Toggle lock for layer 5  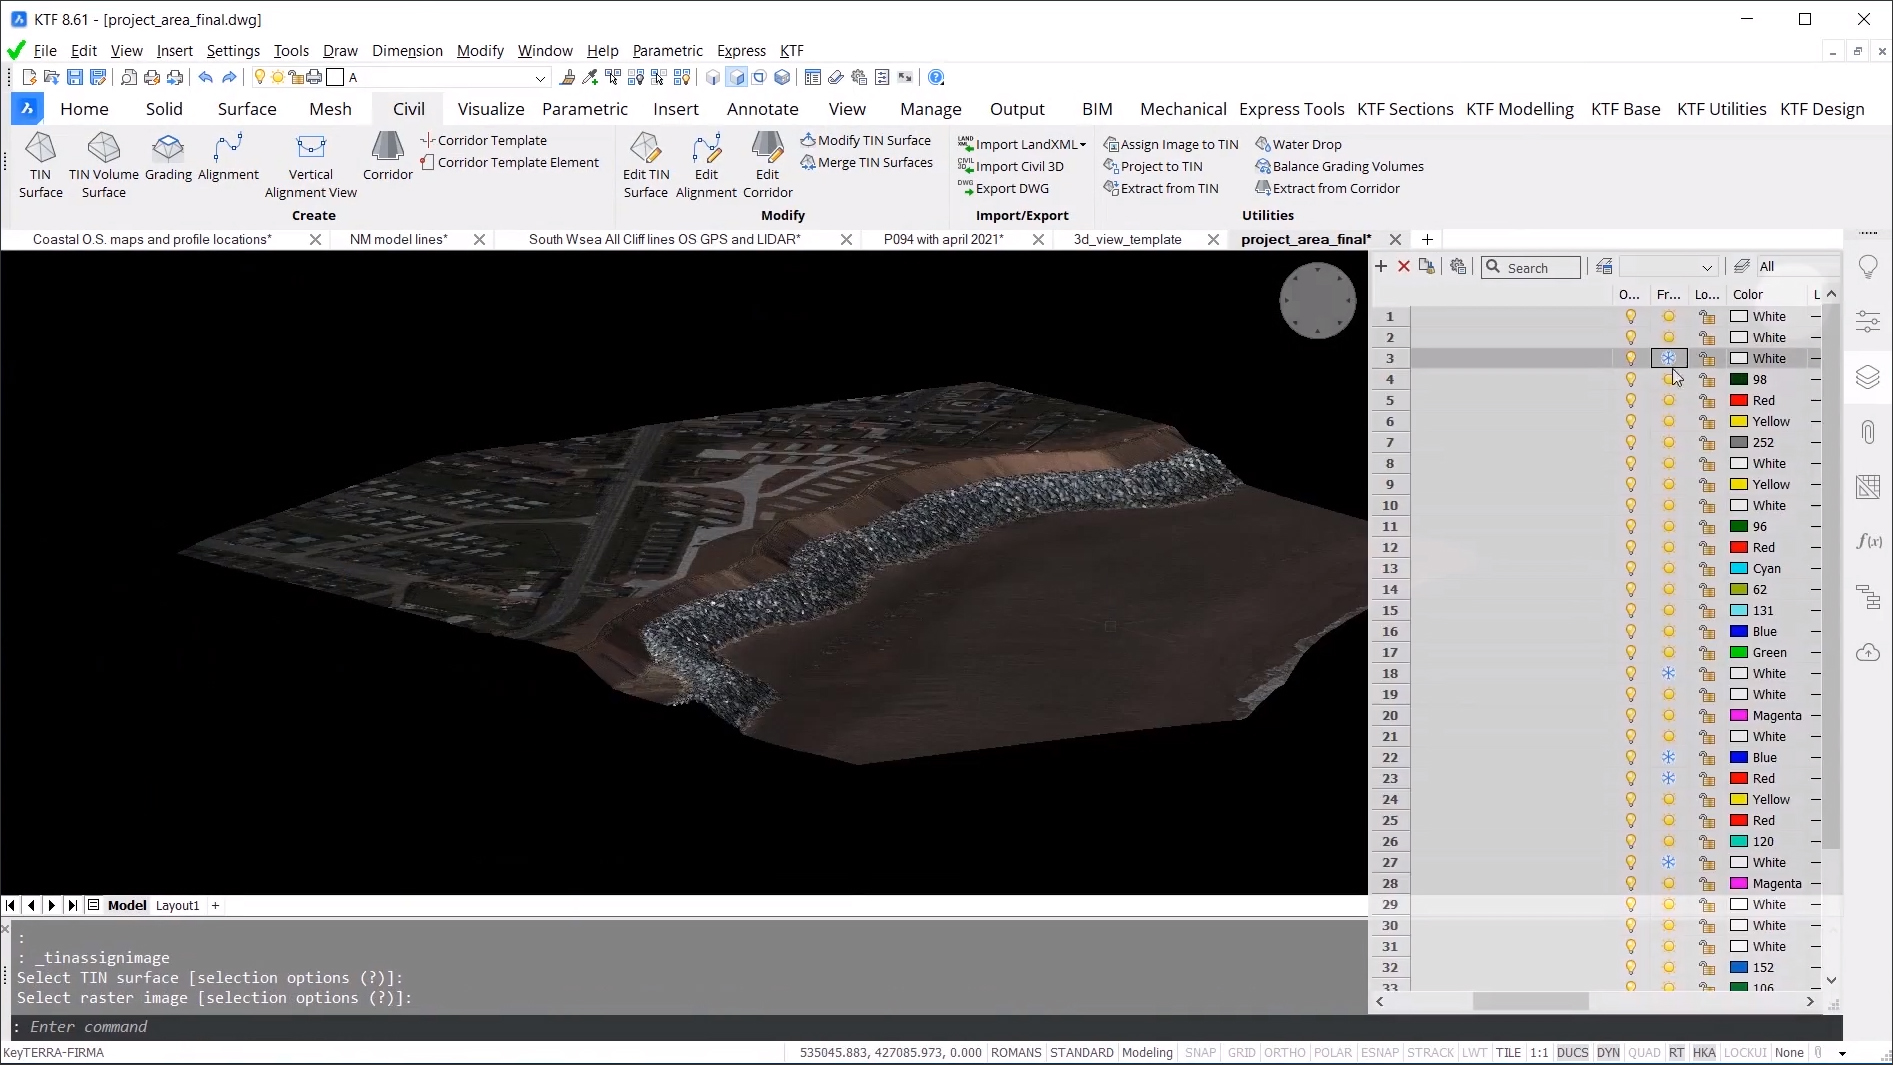click(1707, 400)
